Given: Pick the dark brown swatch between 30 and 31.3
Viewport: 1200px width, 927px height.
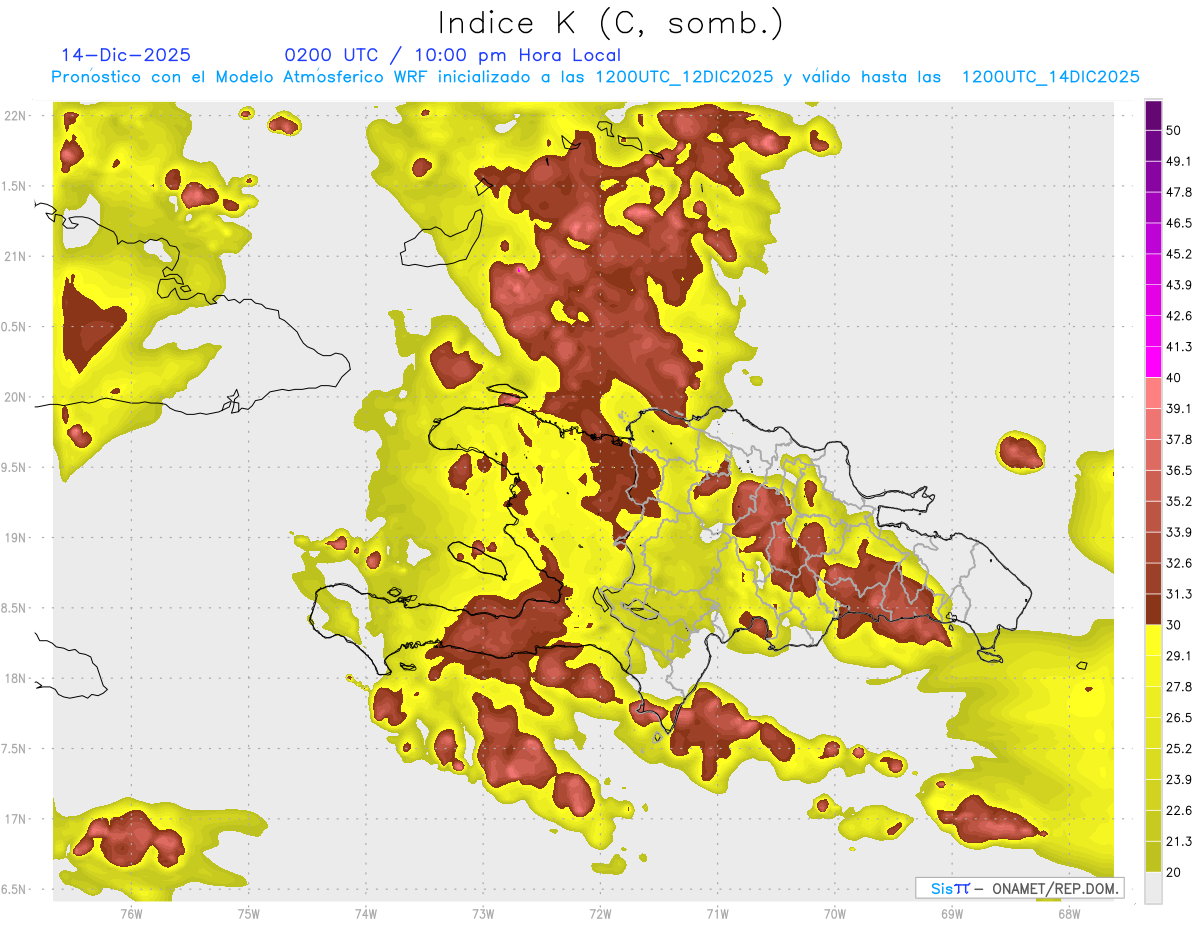Looking at the screenshot, I should (1154, 610).
